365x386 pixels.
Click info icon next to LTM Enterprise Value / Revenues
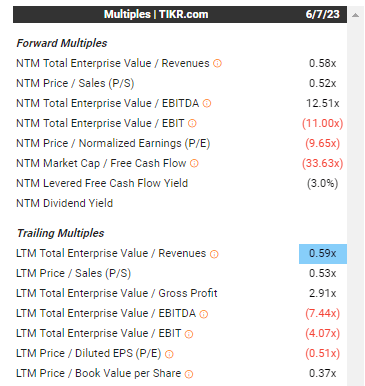[x=214, y=254]
